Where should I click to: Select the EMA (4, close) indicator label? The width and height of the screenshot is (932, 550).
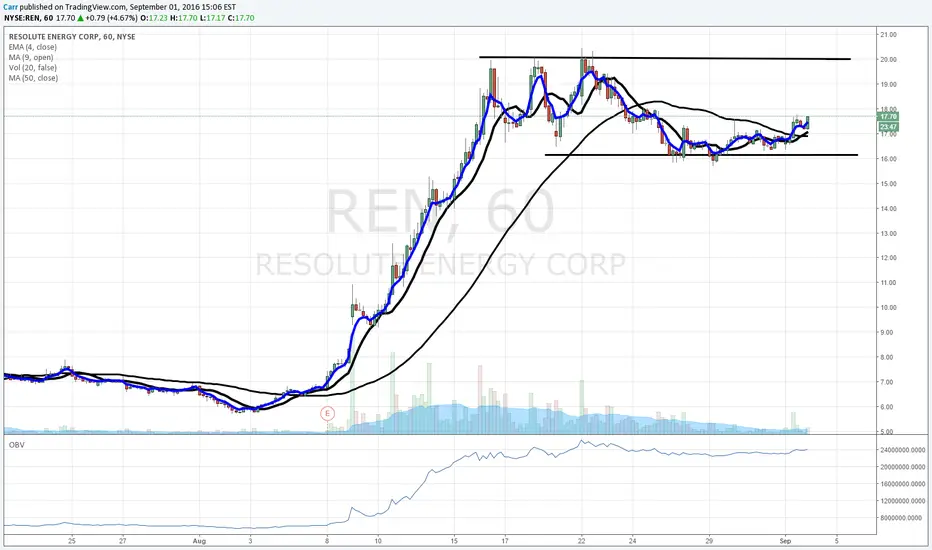click(33, 47)
